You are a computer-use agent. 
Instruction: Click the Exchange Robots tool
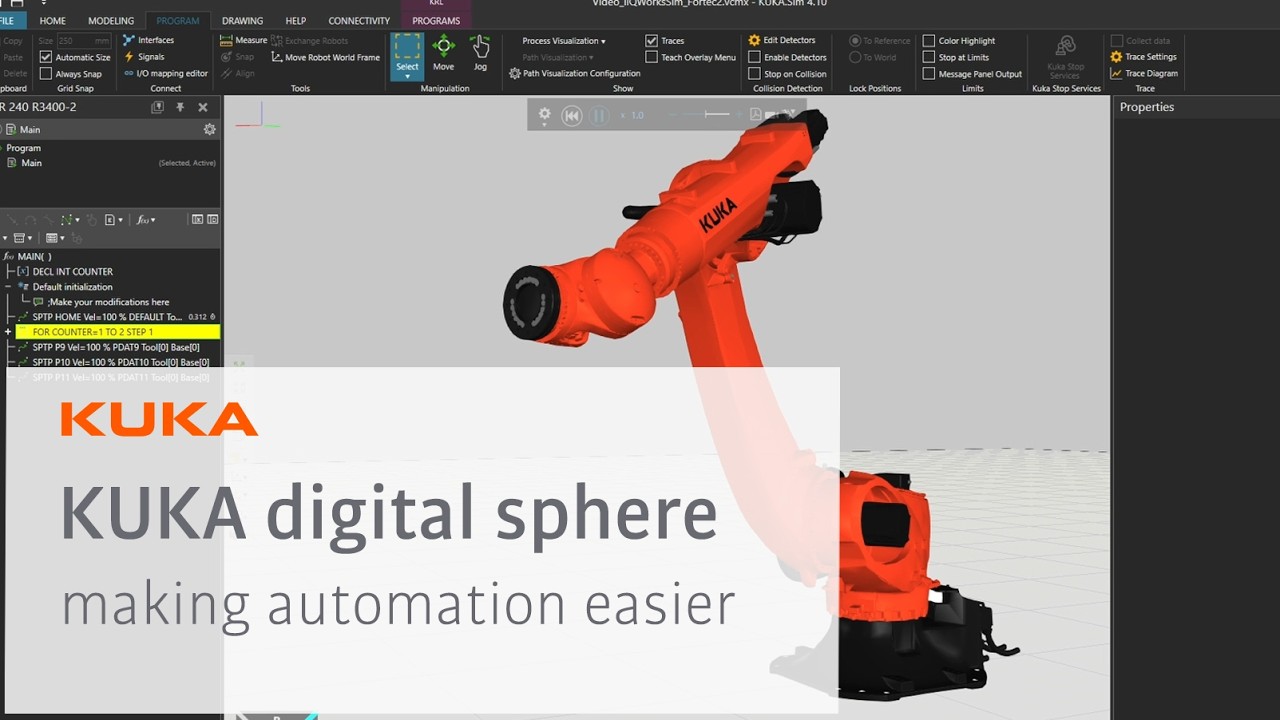(310, 40)
